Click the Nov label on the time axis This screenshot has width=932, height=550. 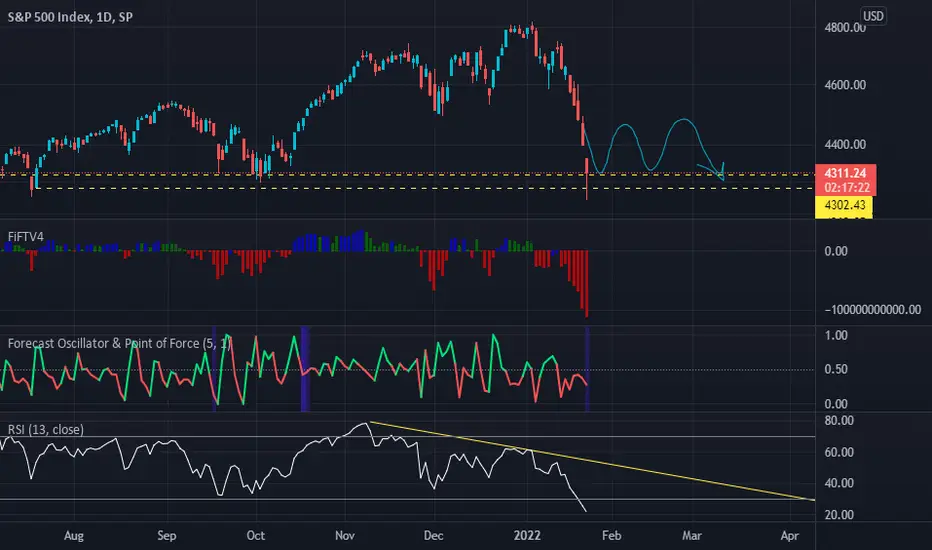coord(345,536)
